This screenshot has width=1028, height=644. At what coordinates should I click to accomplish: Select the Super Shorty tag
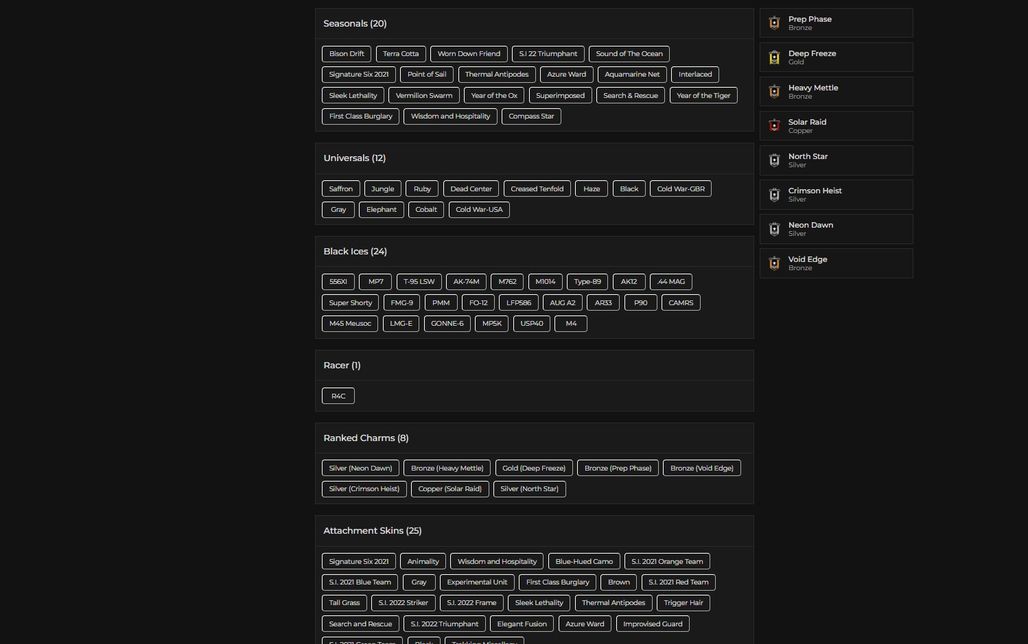coord(350,303)
